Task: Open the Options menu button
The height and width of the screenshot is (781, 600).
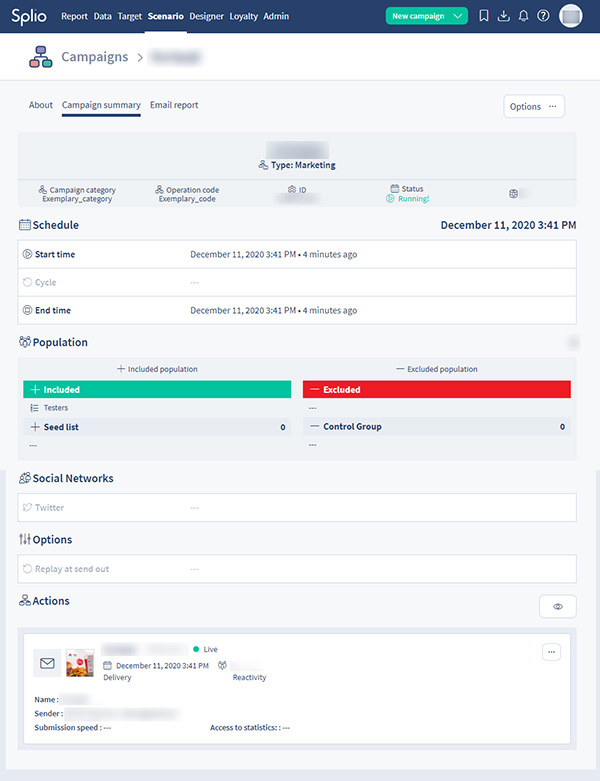Action: pyautogui.click(x=534, y=106)
